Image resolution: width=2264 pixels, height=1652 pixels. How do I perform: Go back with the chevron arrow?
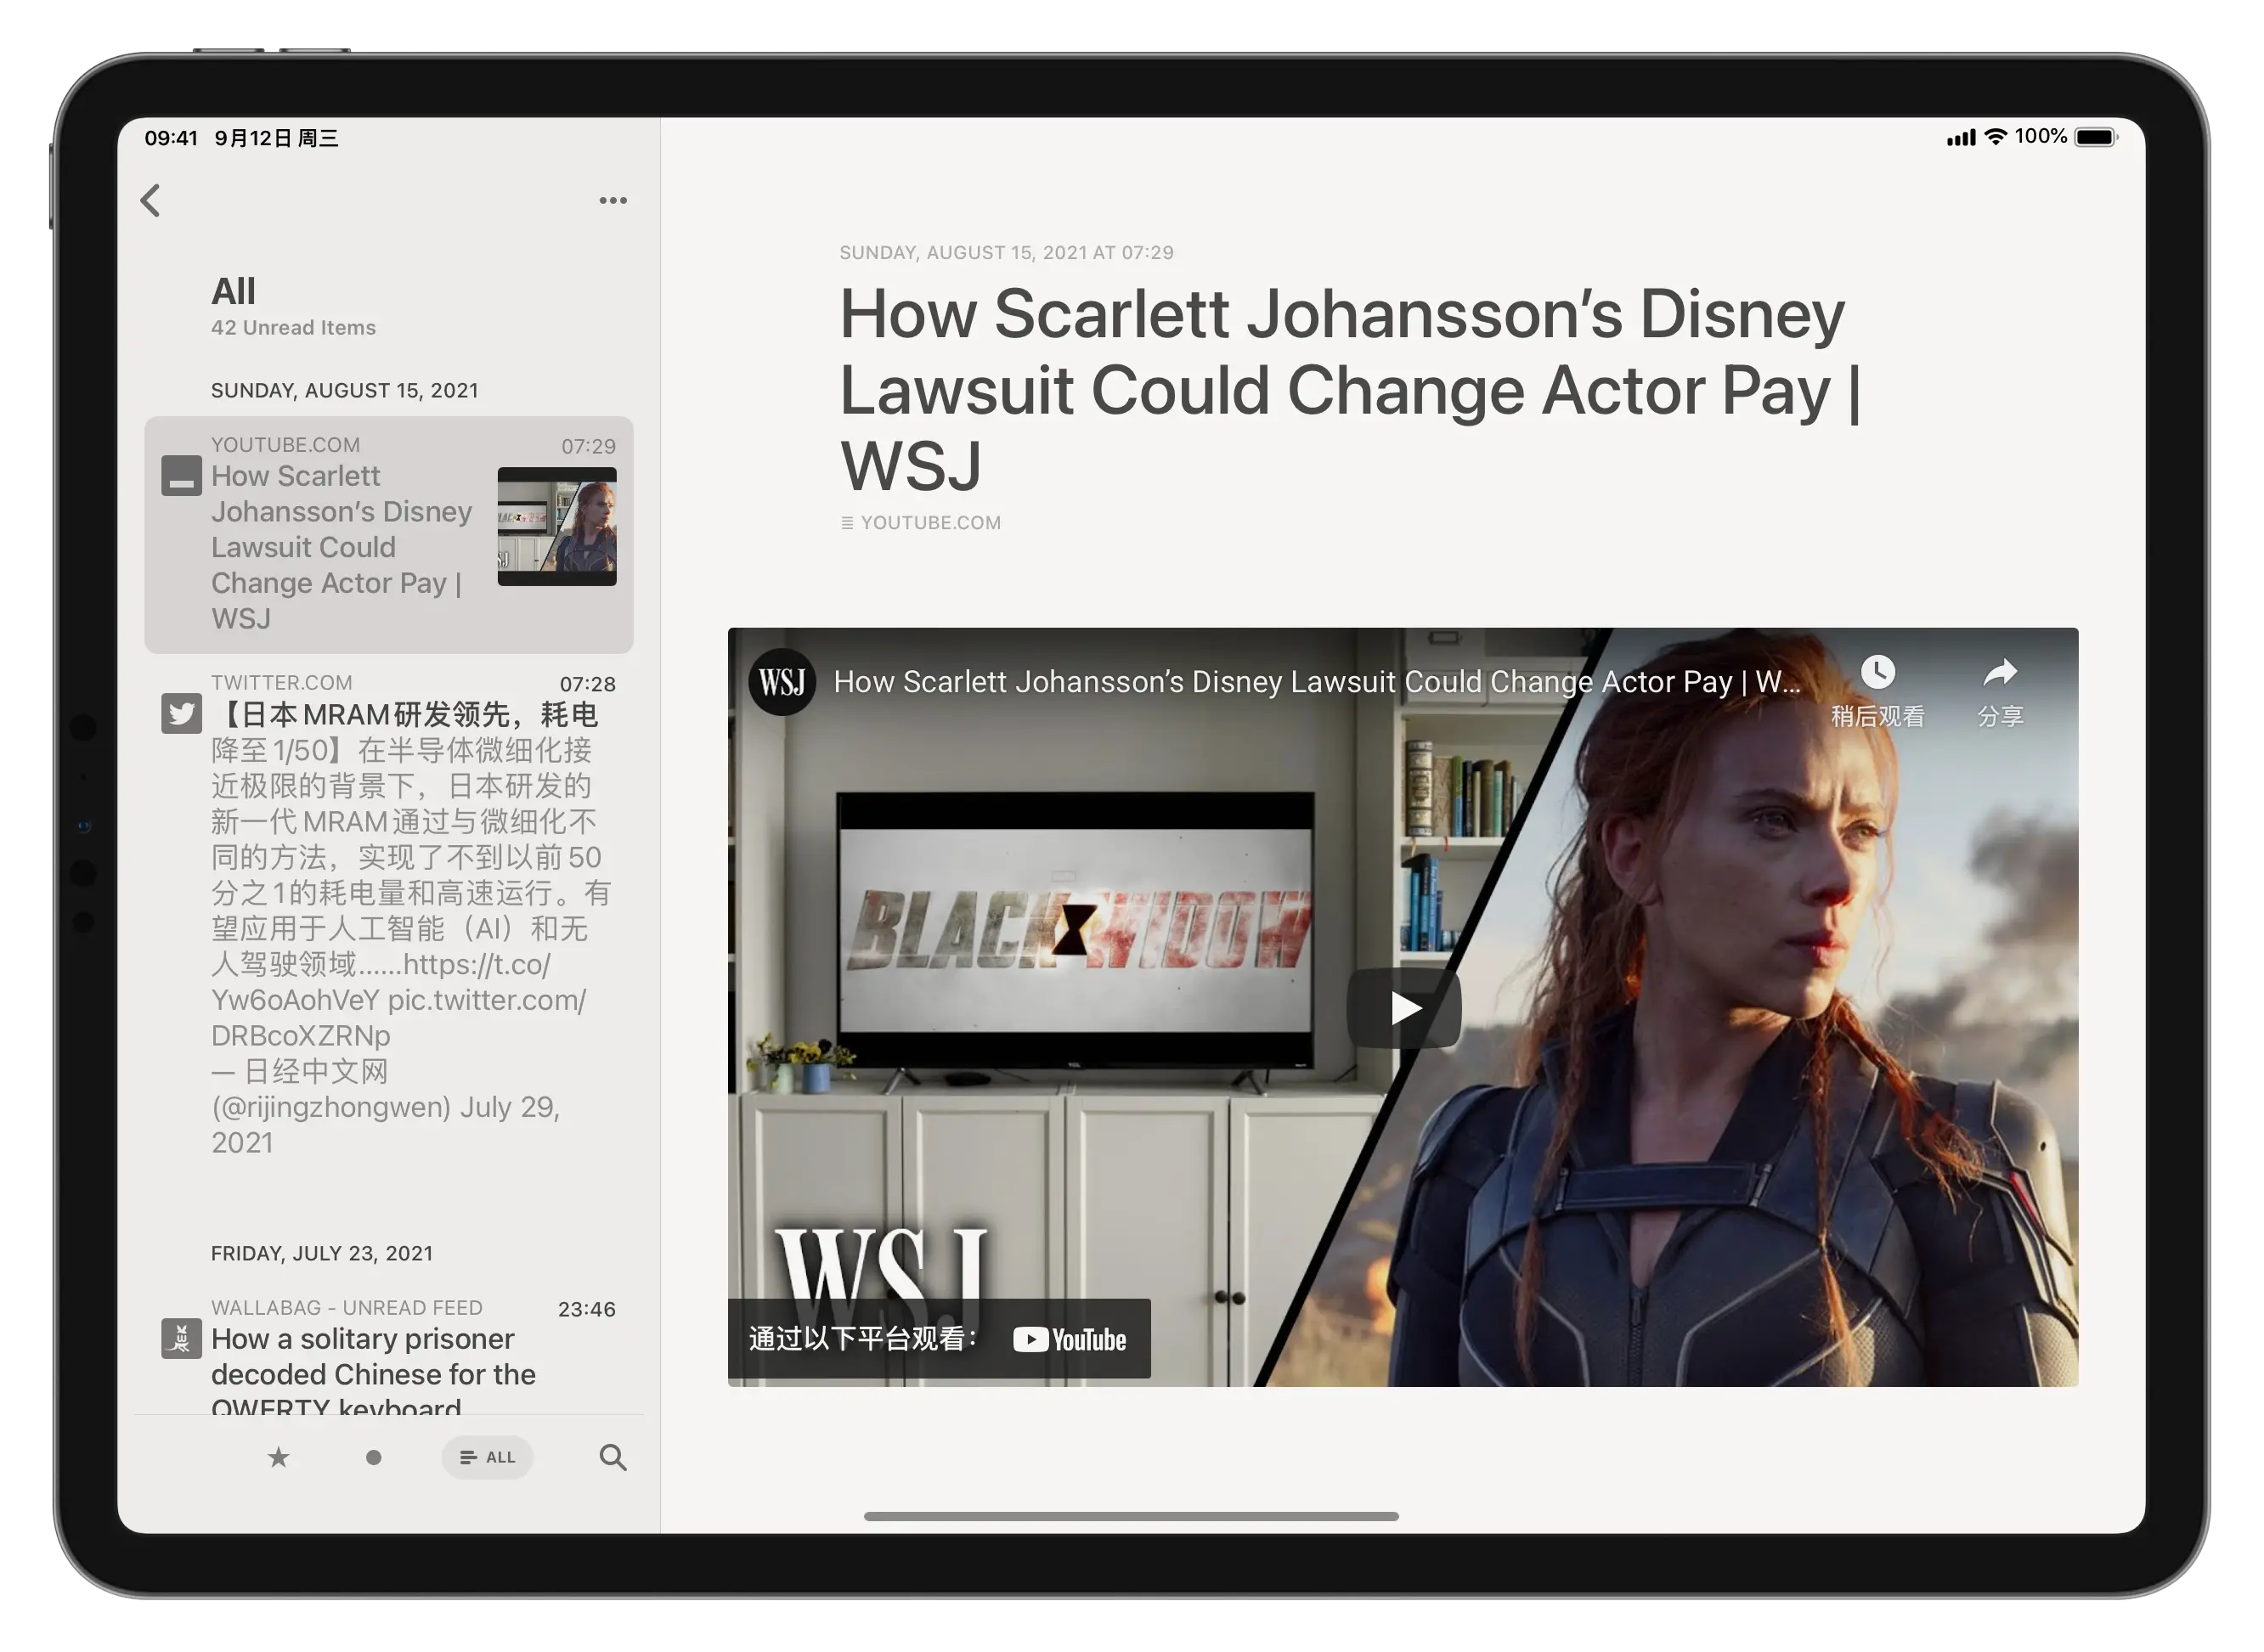151,200
